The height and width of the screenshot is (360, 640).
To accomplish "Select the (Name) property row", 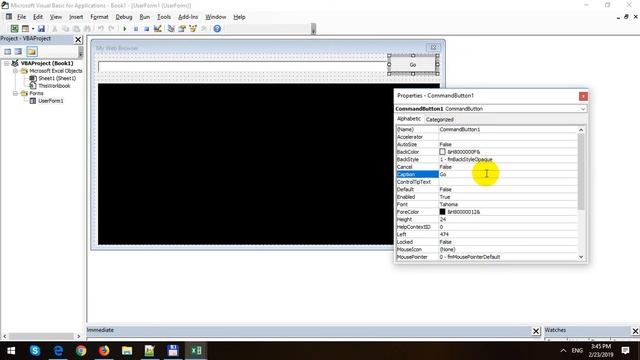I will pos(487,129).
